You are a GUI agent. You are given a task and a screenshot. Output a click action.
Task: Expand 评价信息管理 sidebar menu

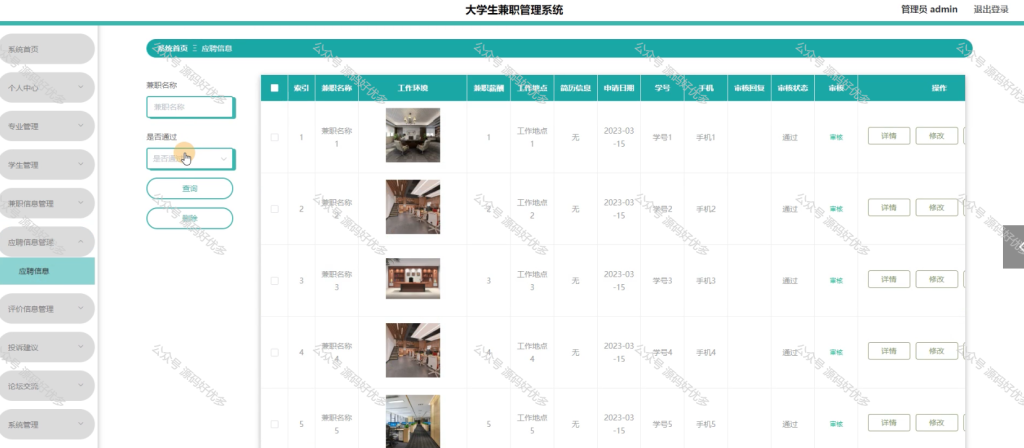click(x=47, y=309)
